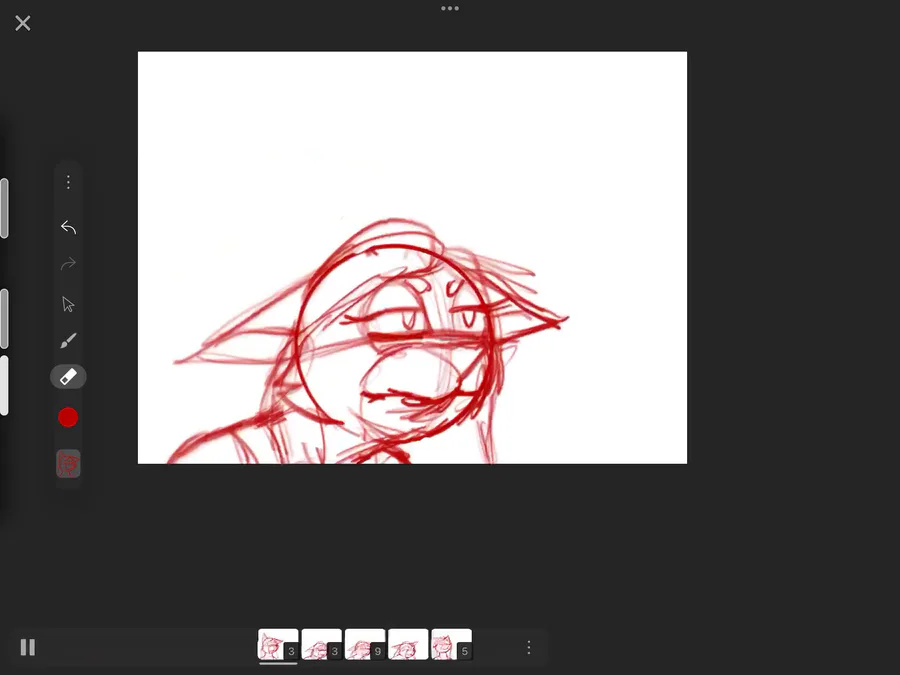Open the red color swatch picker
Image resolution: width=900 pixels, height=675 pixels.
click(68, 417)
